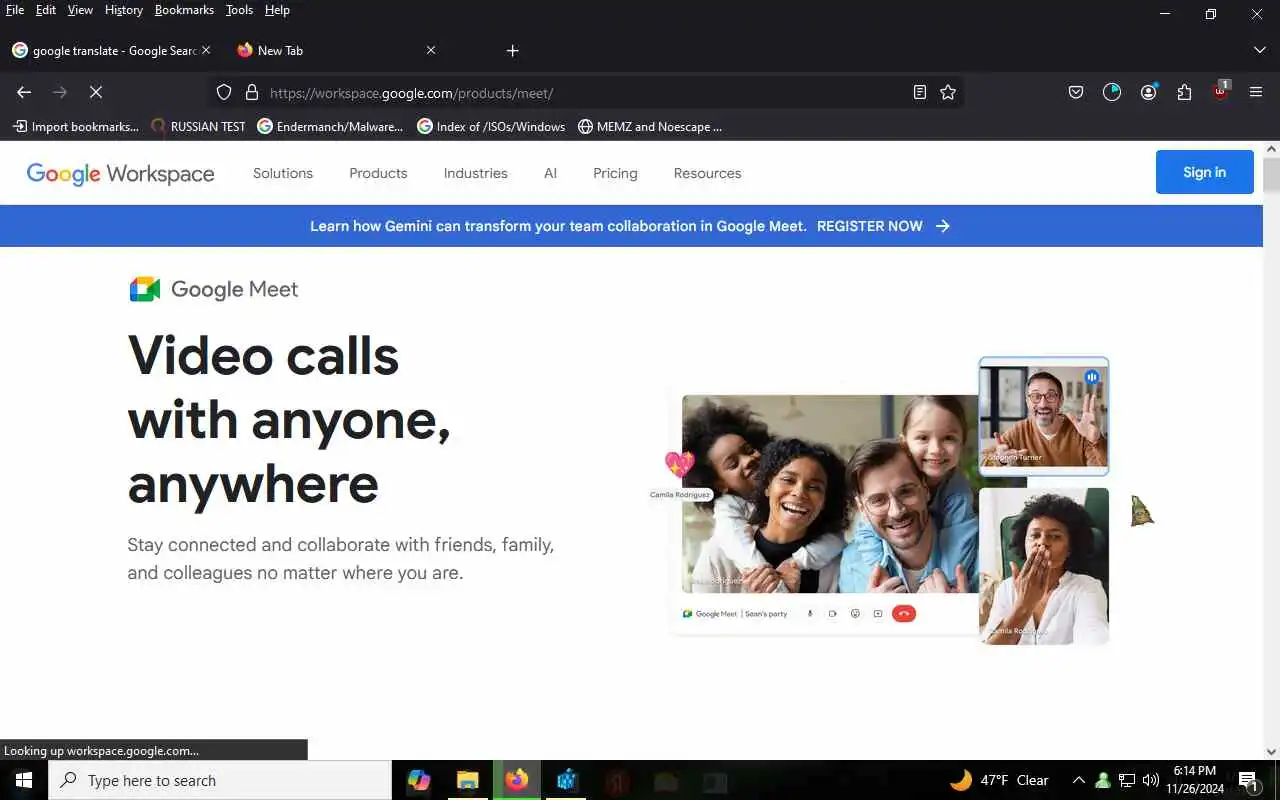
Task: Show hidden system tray icons
Action: [x=1078, y=780]
